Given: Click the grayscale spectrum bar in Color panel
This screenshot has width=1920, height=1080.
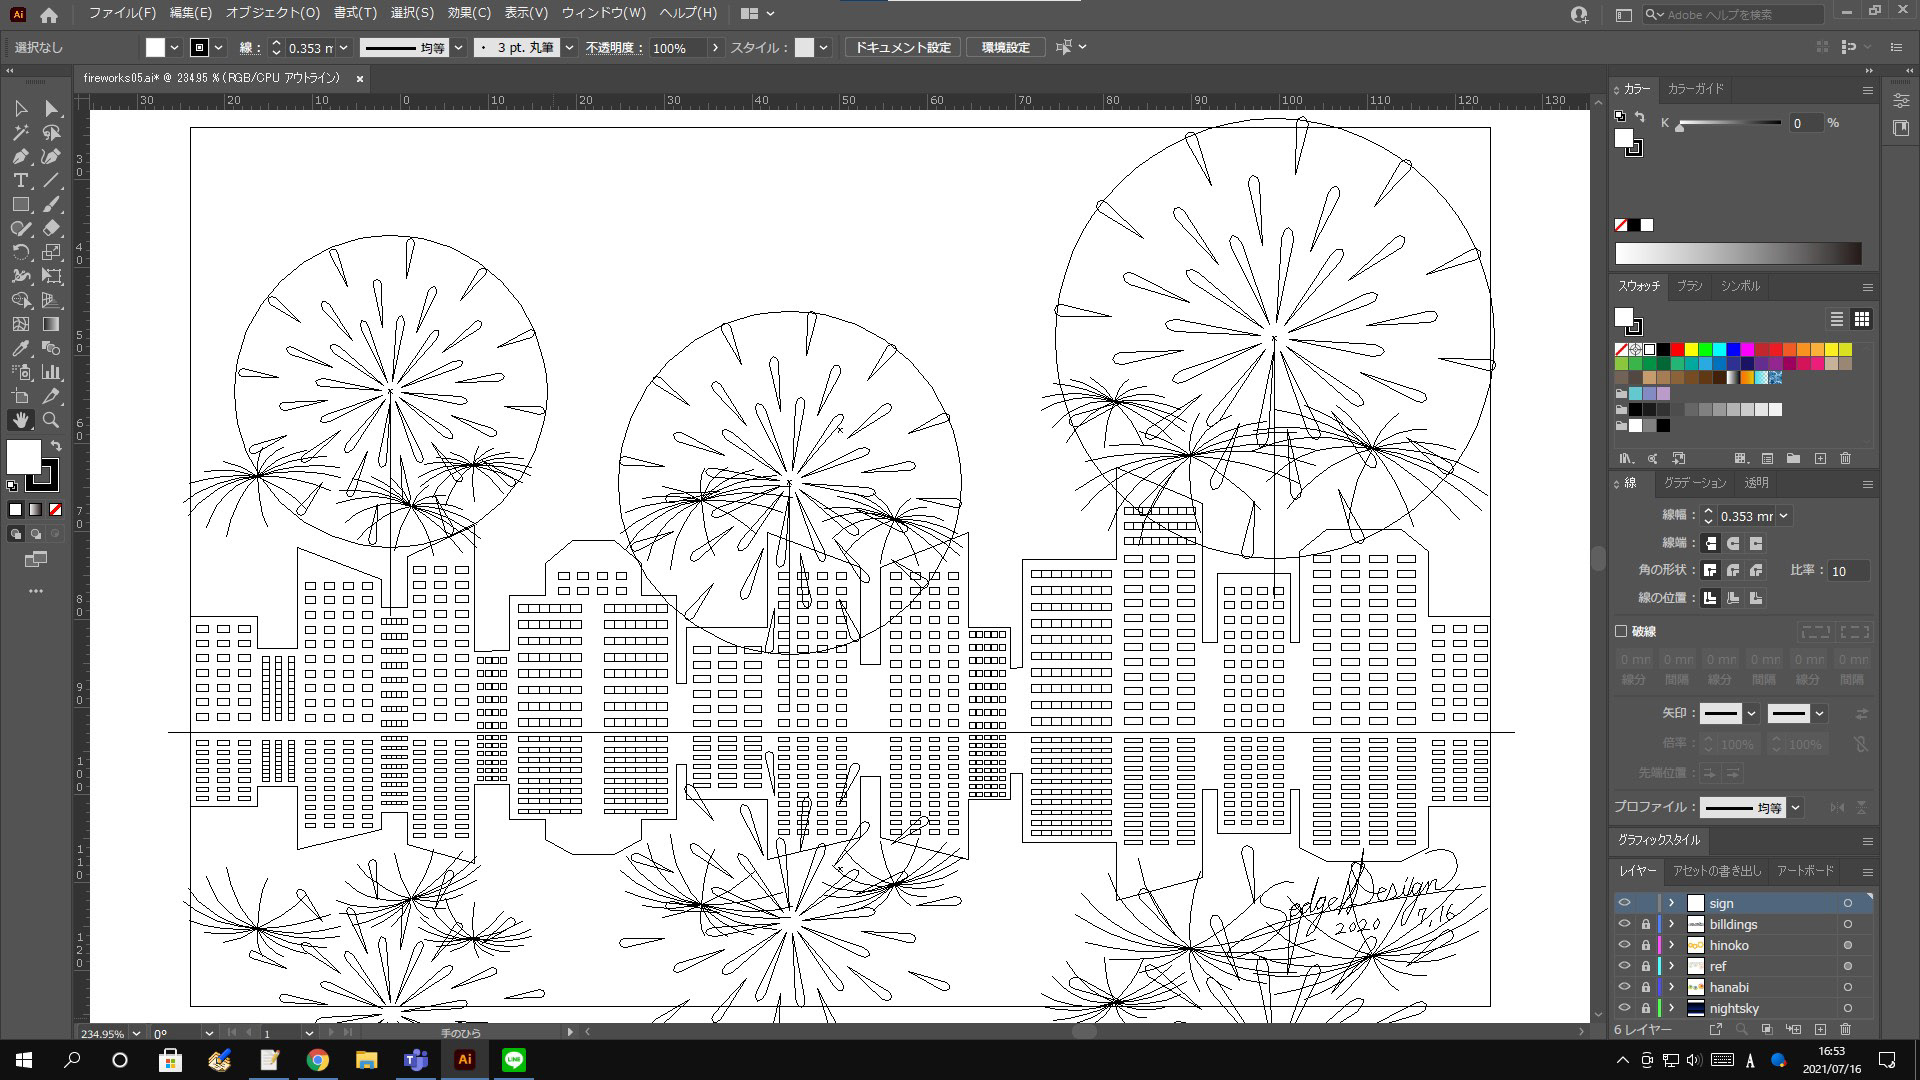Looking at the screenshot, I should 1738,253.
